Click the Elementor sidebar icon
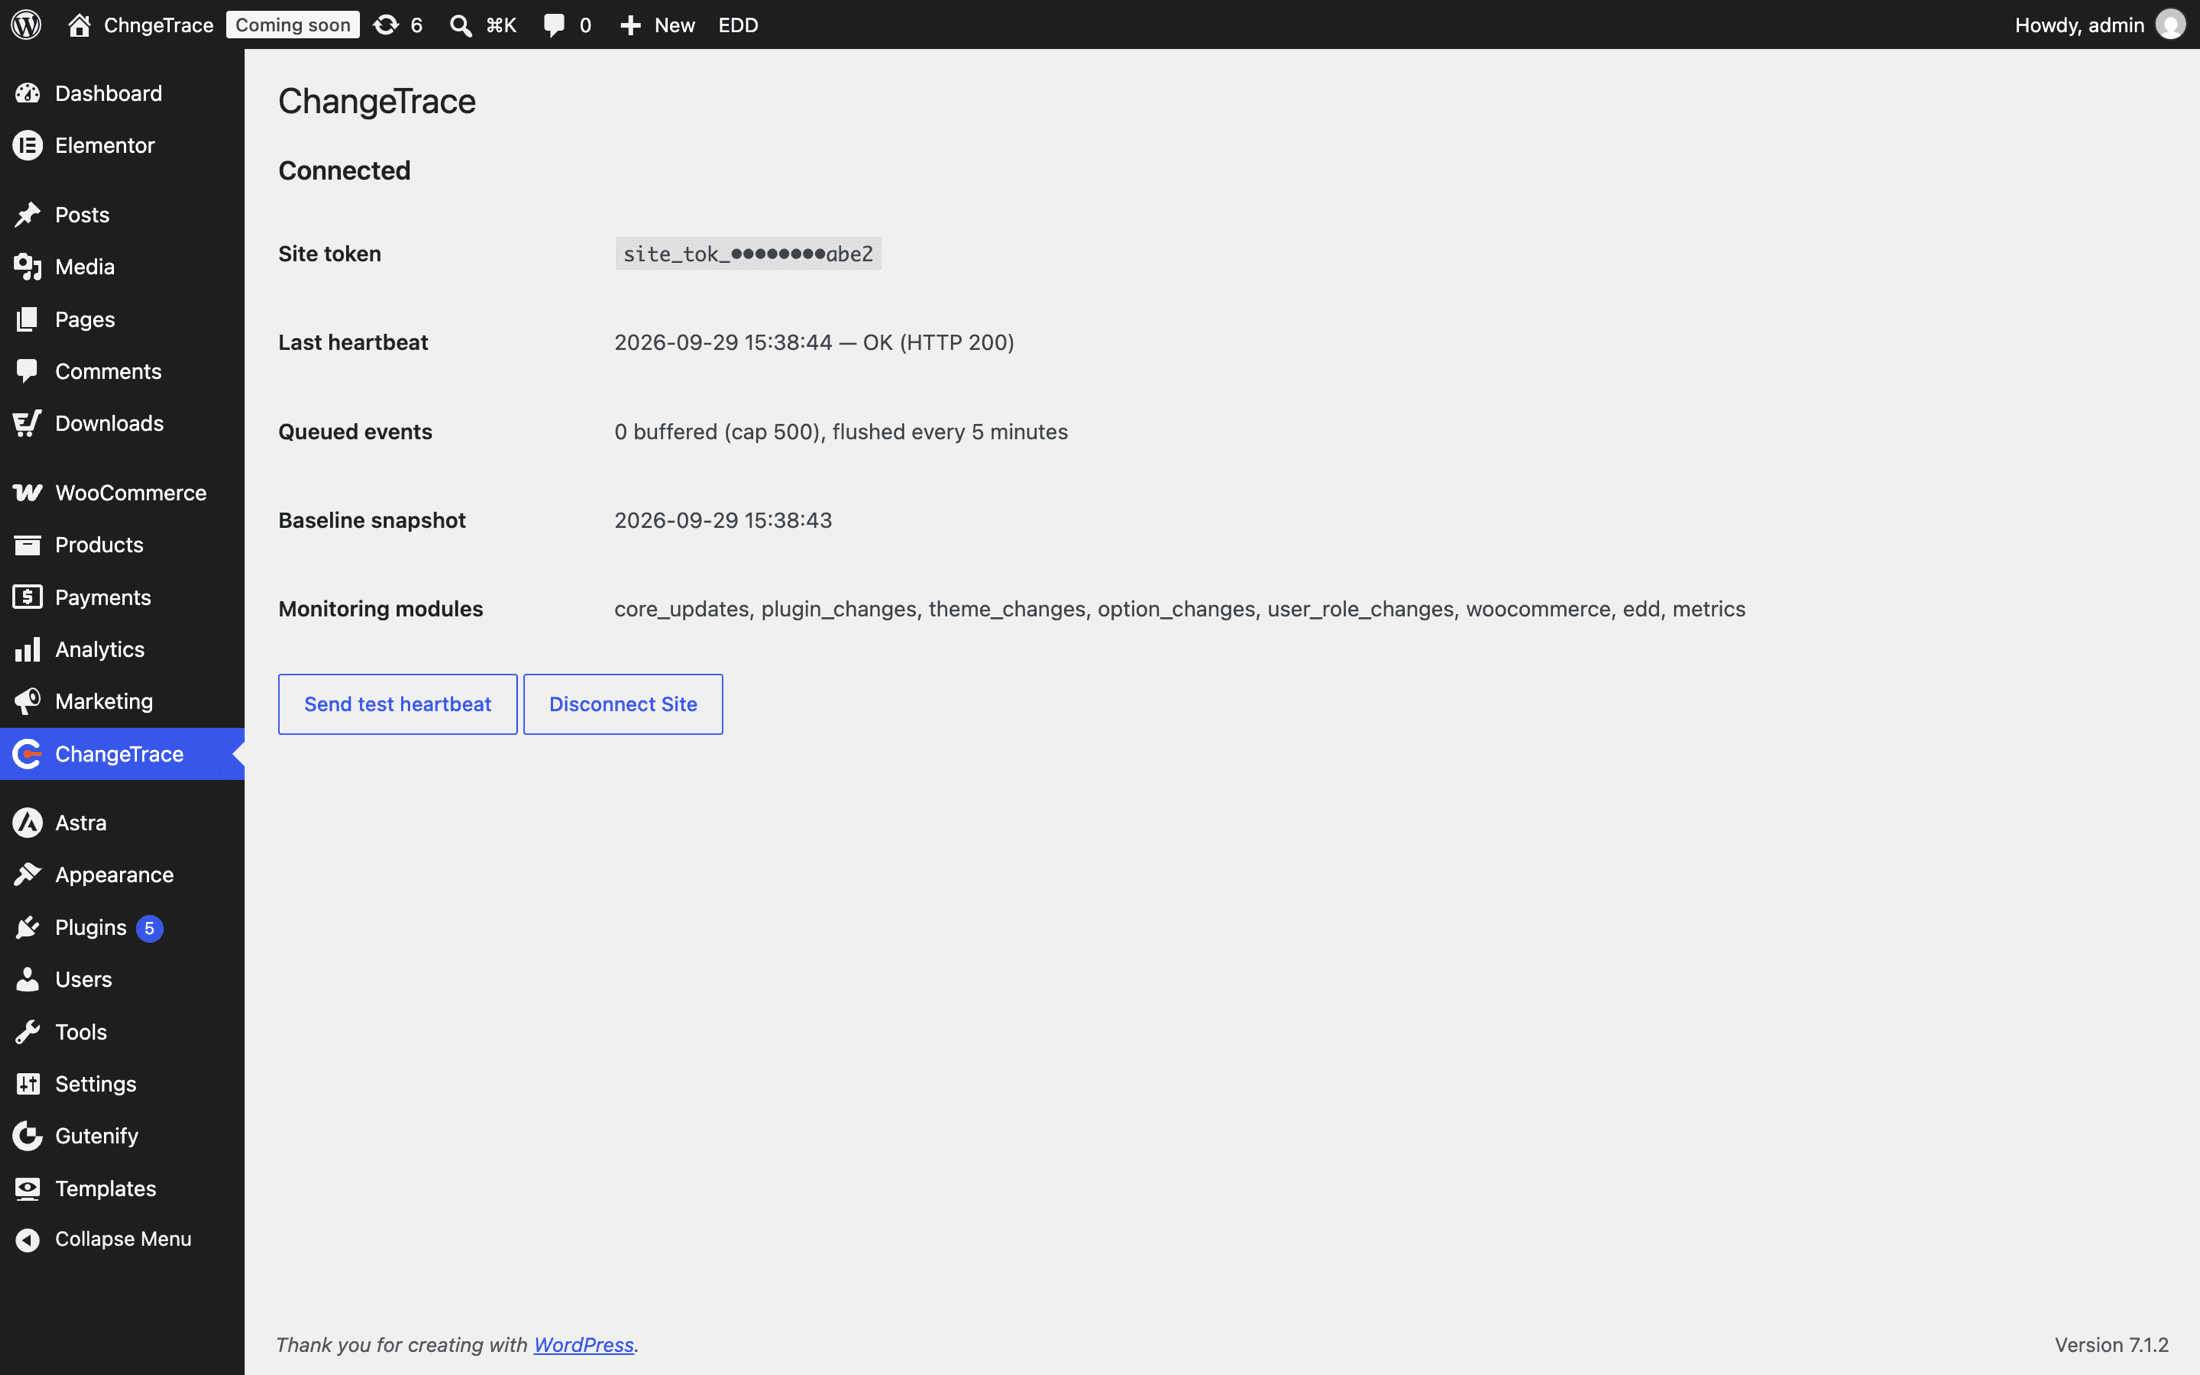The width and height of the screenshot is (2200, 1375). pos(28,145)
